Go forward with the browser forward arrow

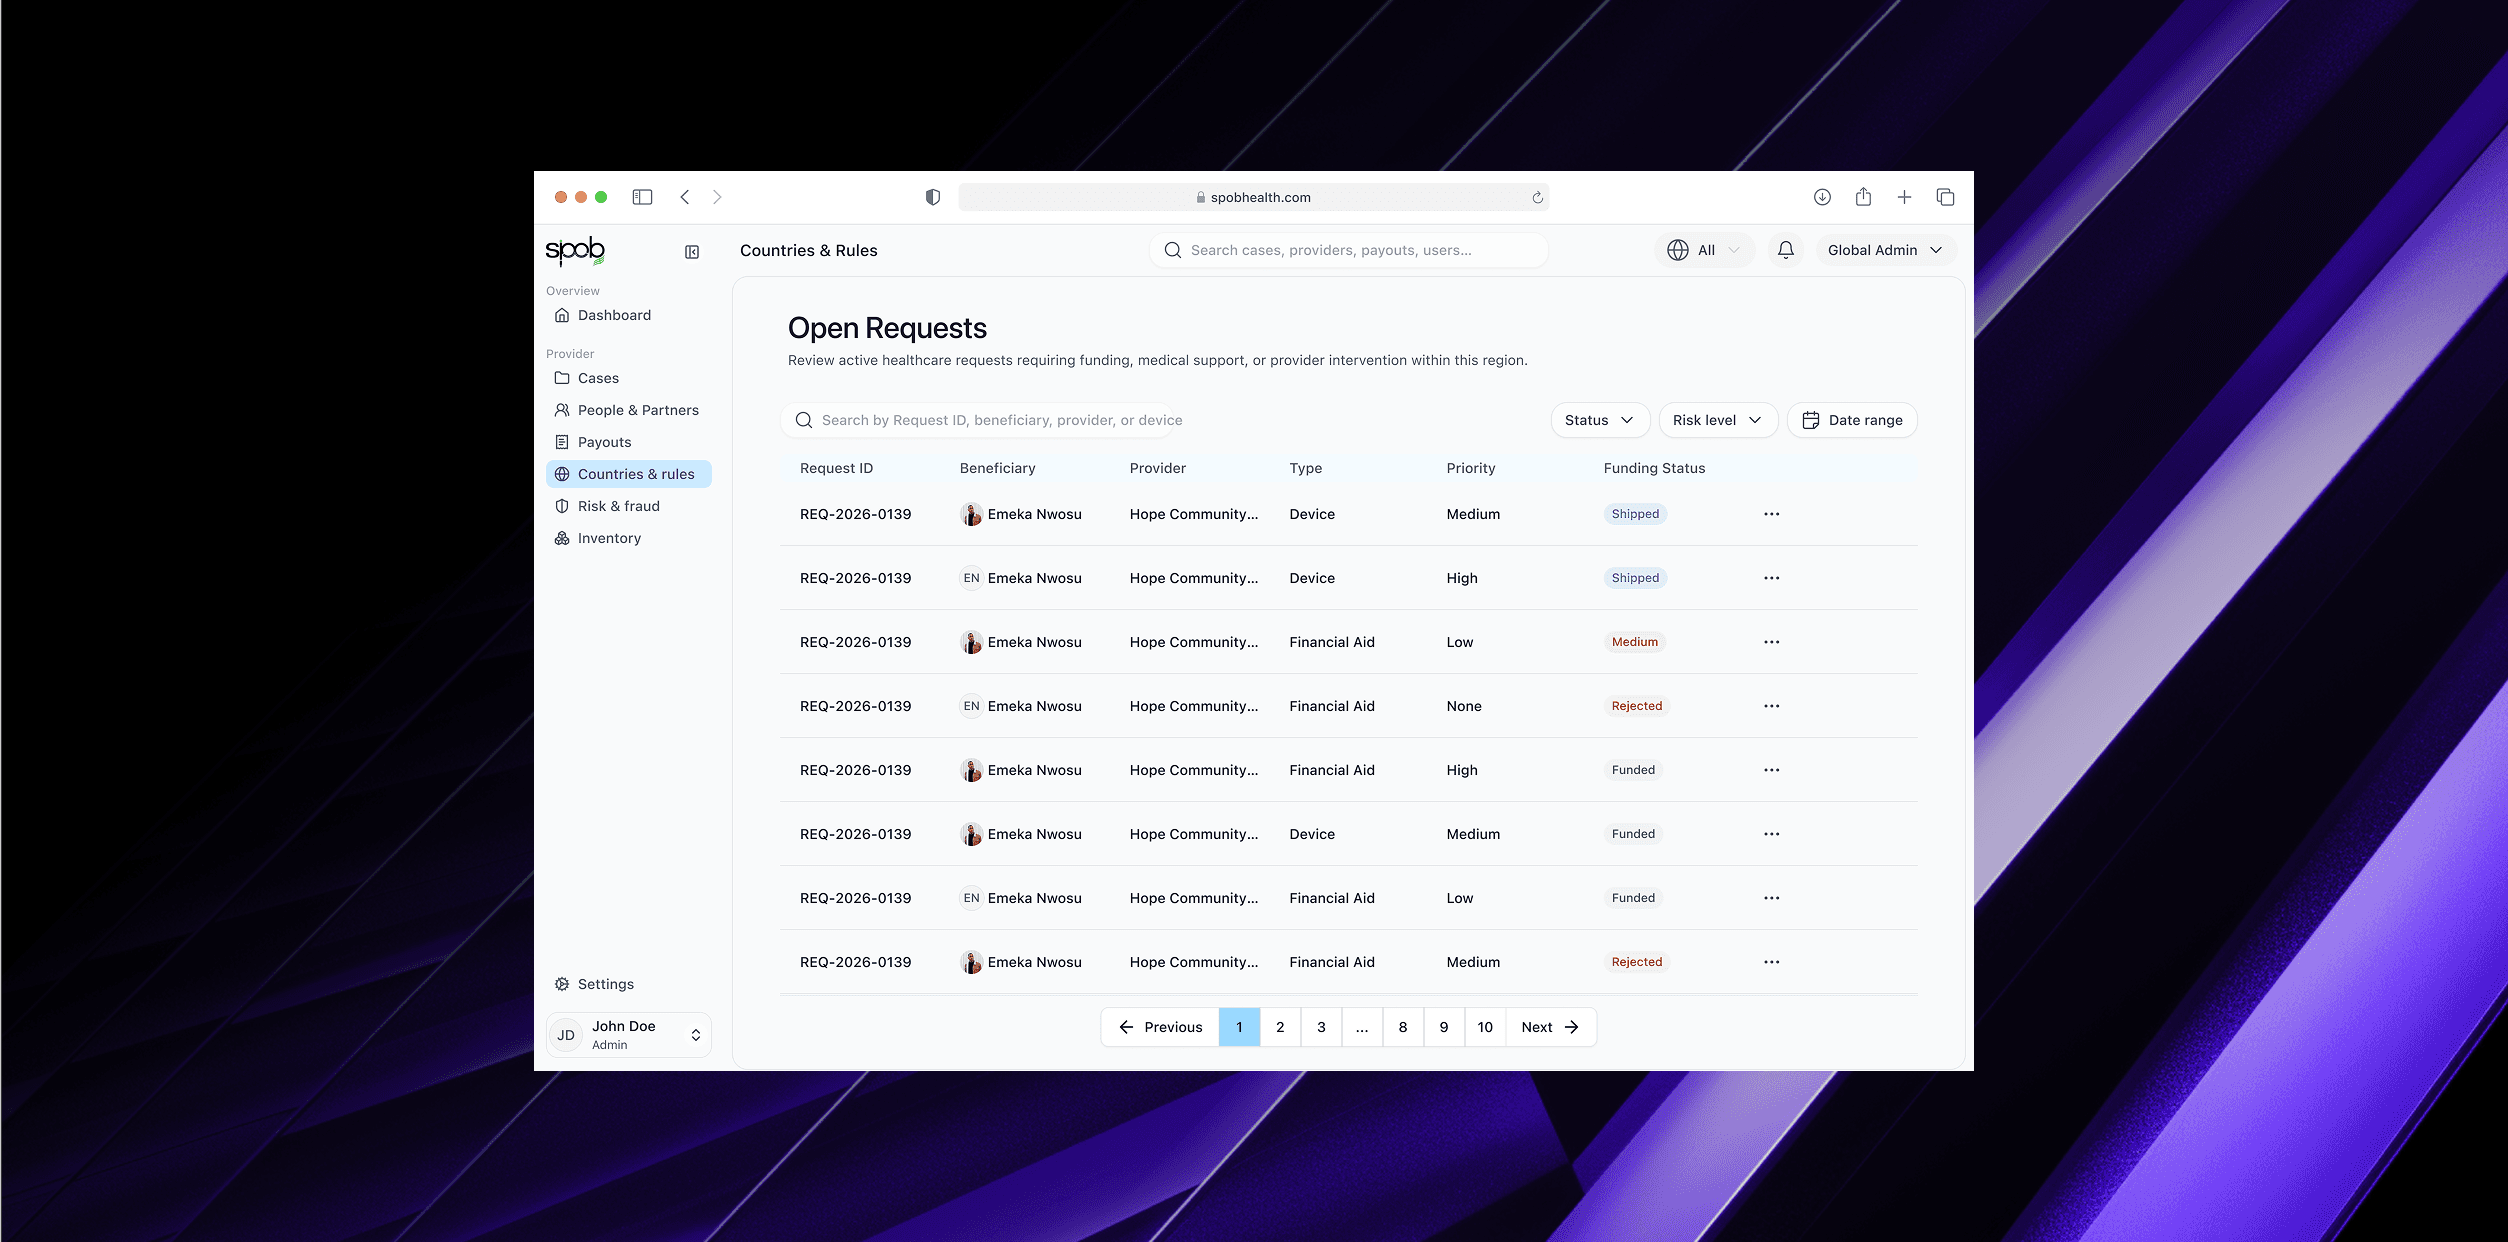pyautogui.click(x=717, y=197)
